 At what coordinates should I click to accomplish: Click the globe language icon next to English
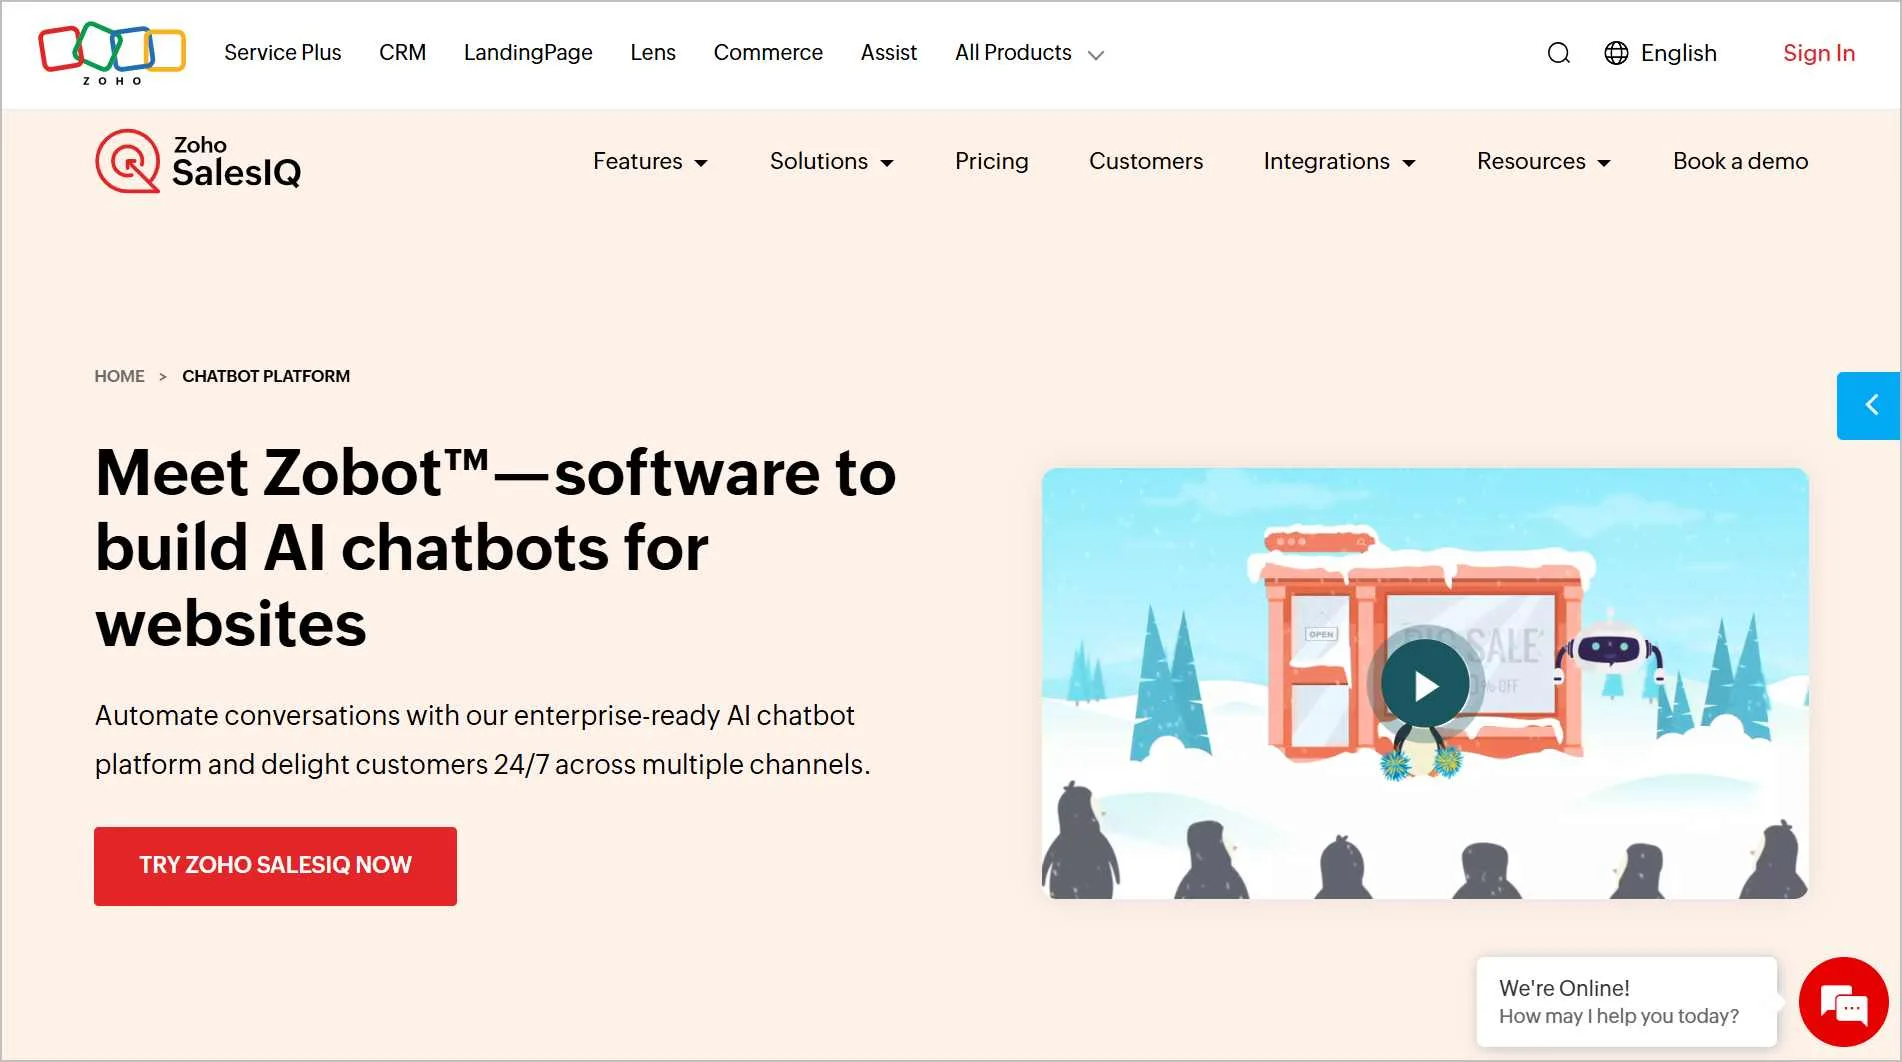(1616, 53)
